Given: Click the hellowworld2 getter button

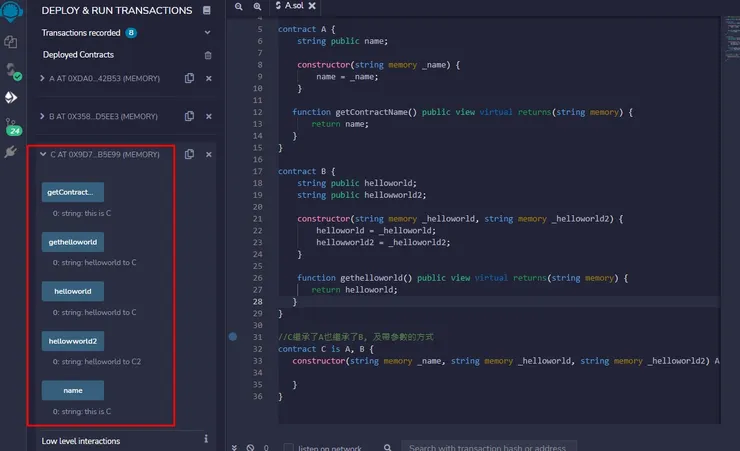Looking at the screenshot, I should (72, 341).
